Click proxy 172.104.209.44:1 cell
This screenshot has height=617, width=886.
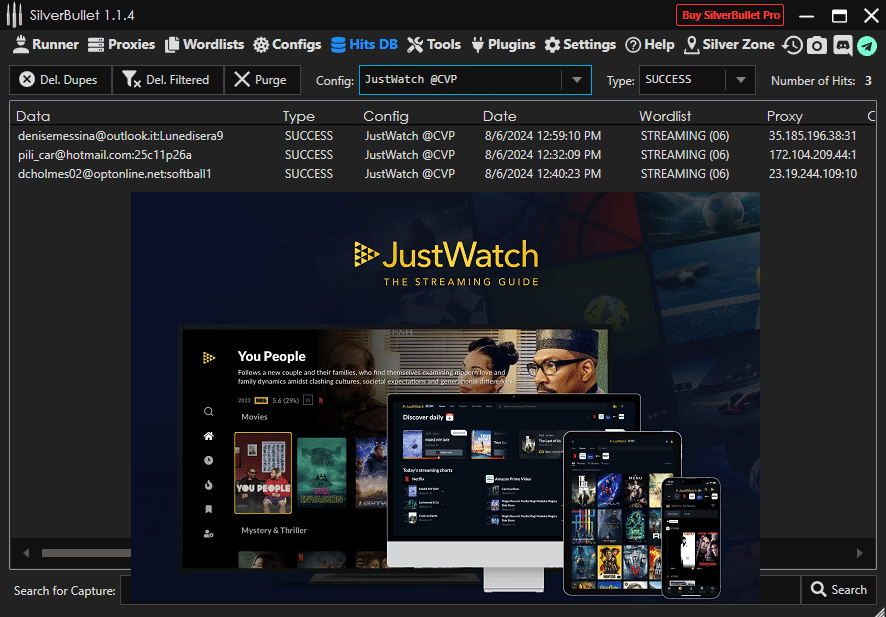(x=813, y=155)
